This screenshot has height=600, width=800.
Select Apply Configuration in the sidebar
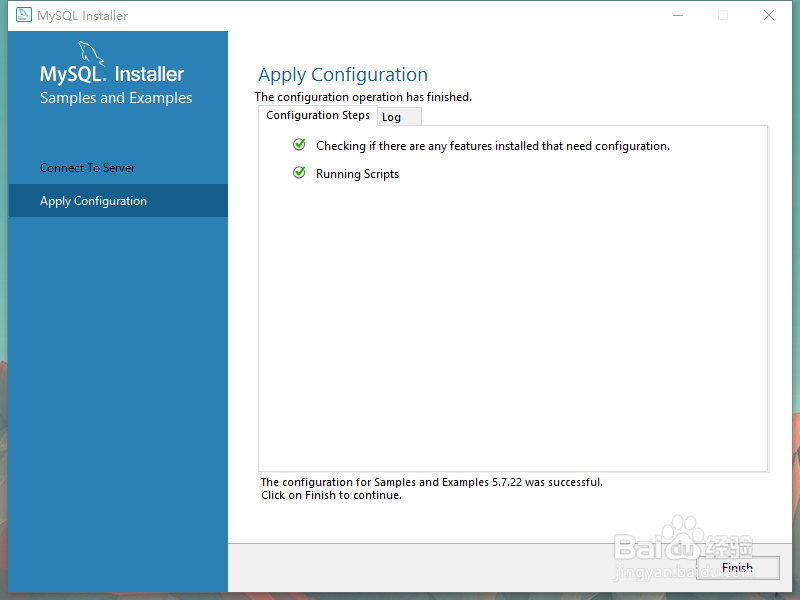(x=118, y=201)
